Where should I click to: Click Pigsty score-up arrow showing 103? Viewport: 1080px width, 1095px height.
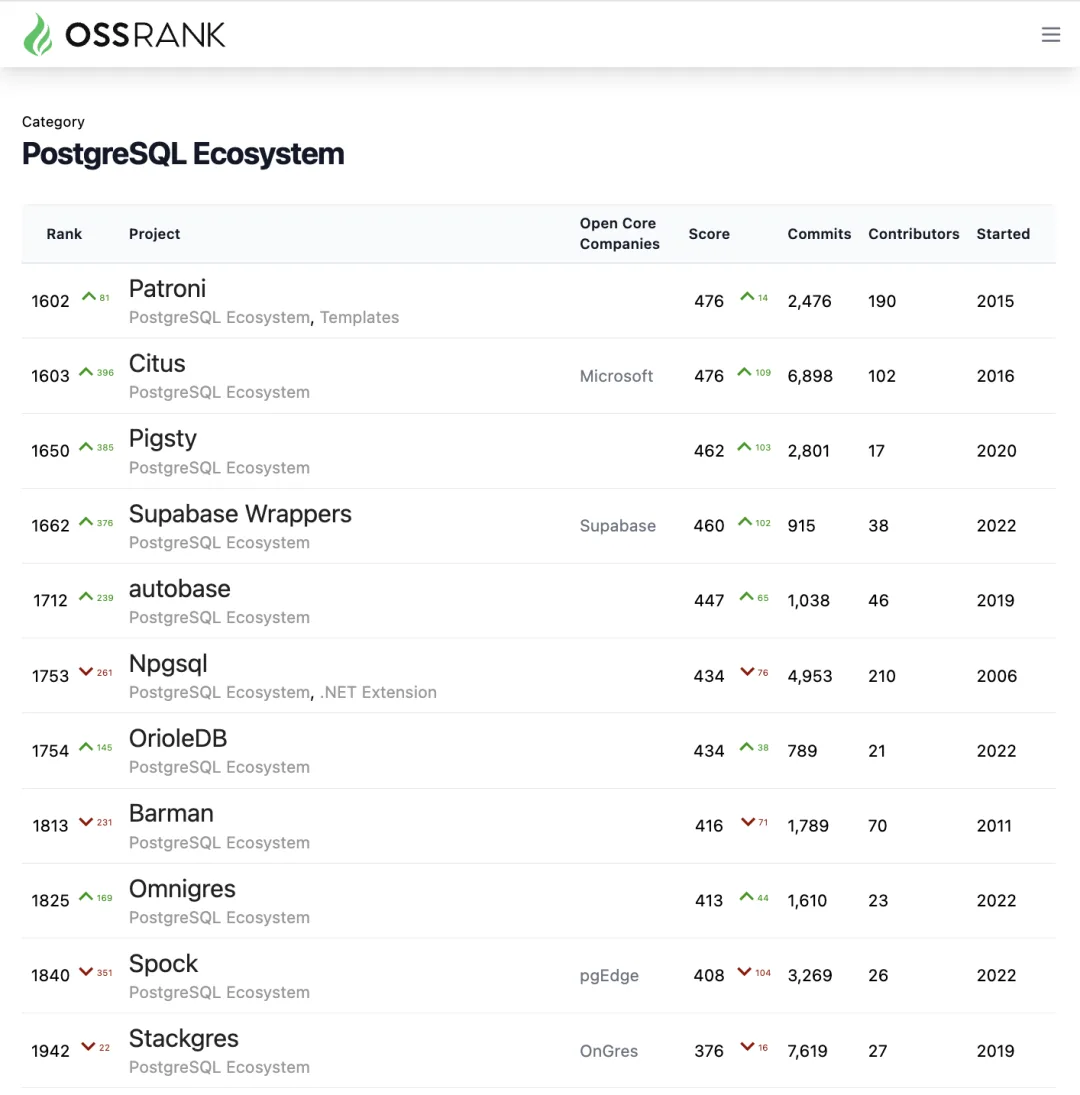click(745, 446)
